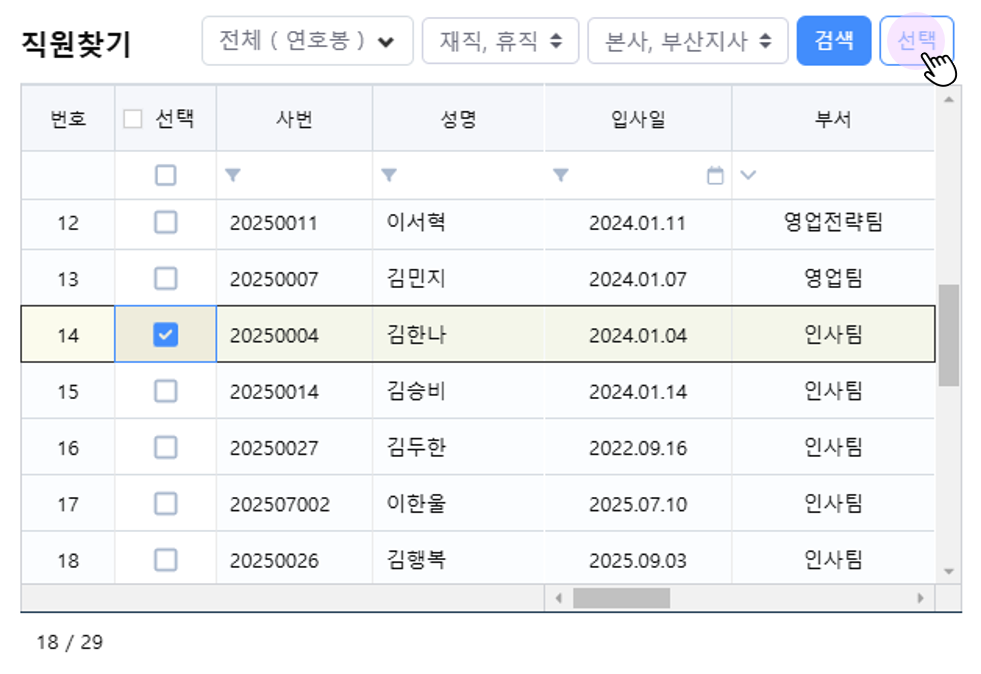Viewport: 981px width, 674px height.
Task: Click the 입사일 column header
Action: coord(638,119)
